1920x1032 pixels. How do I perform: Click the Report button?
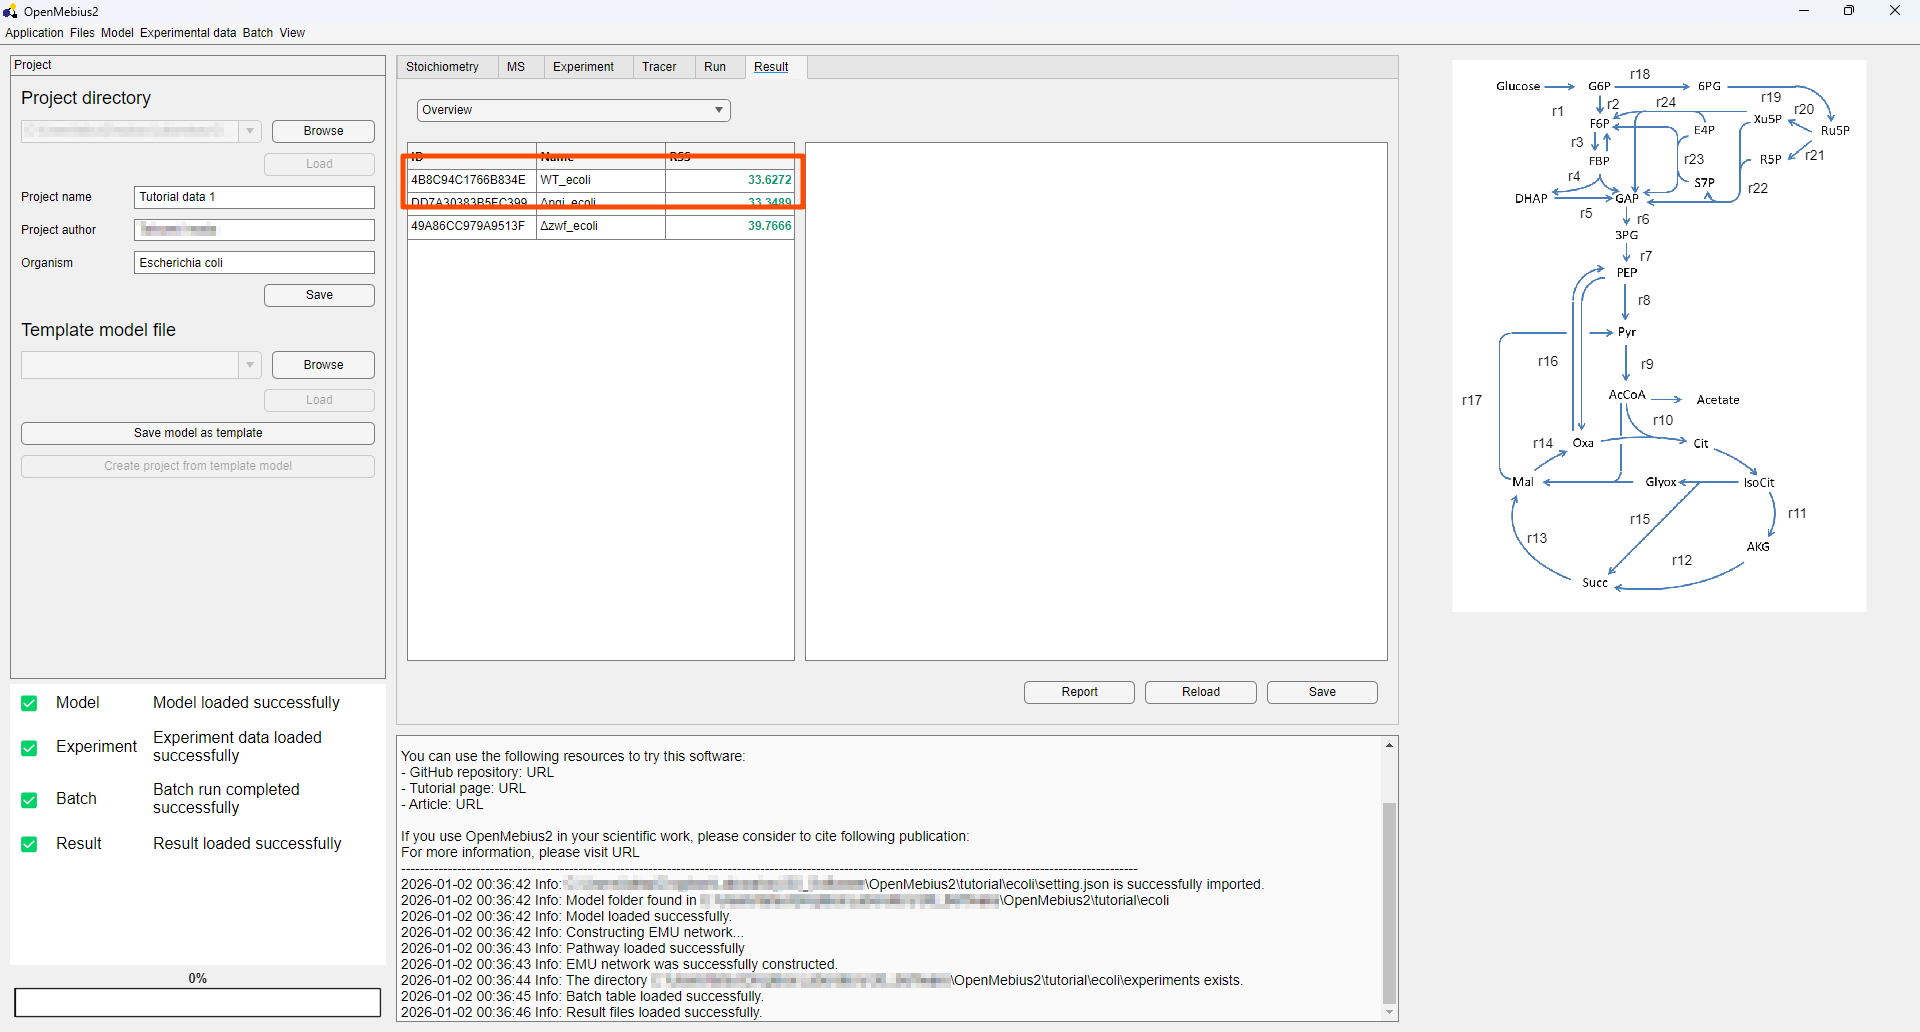pyautogui.click(x=1079, y=692)
